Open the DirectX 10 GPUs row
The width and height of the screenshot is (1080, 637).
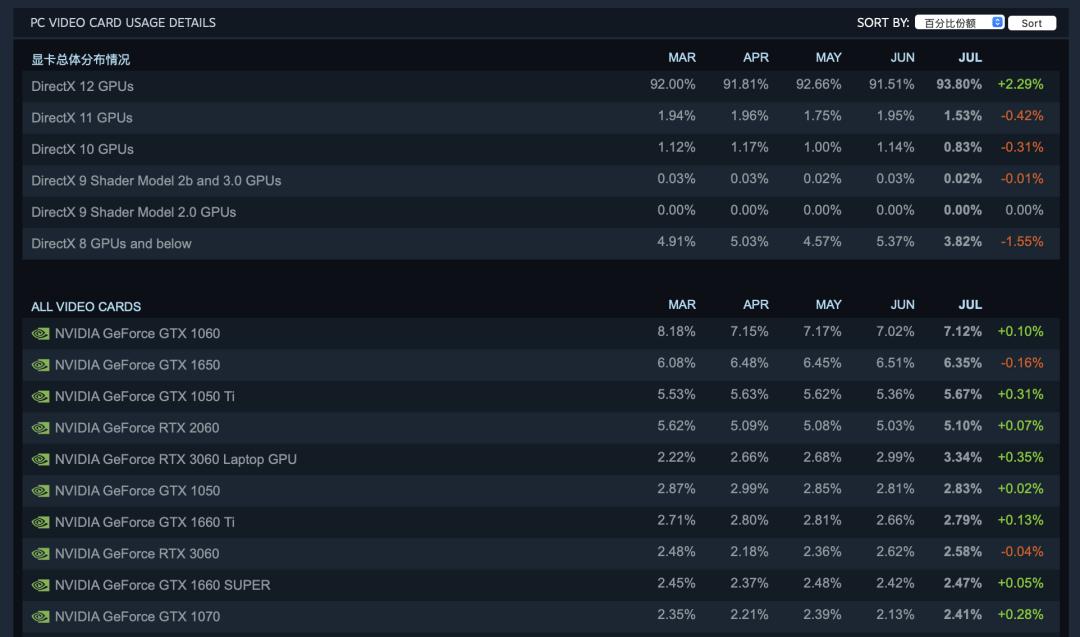[82, 149]
